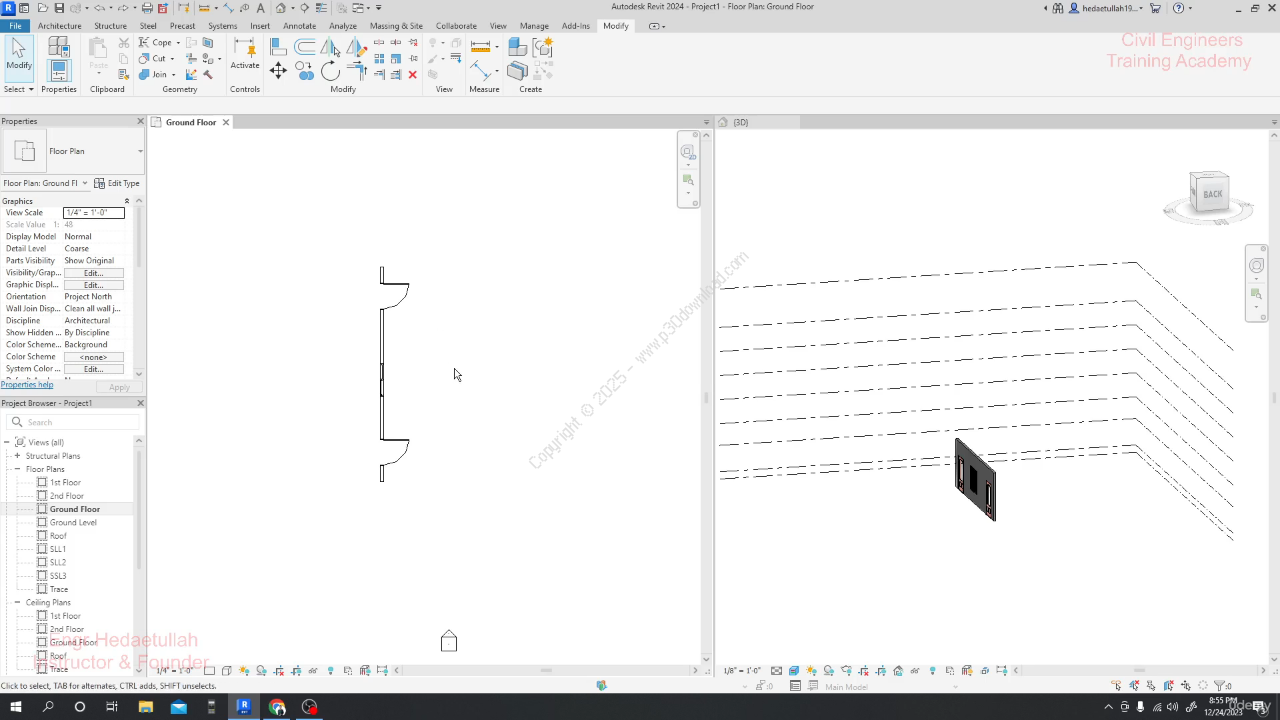Image resolution: width=1280 pixels, height=720 pixels.
Task: Toggle visual style in the Ground Floor view bar
Action: [x=227, y=671]
